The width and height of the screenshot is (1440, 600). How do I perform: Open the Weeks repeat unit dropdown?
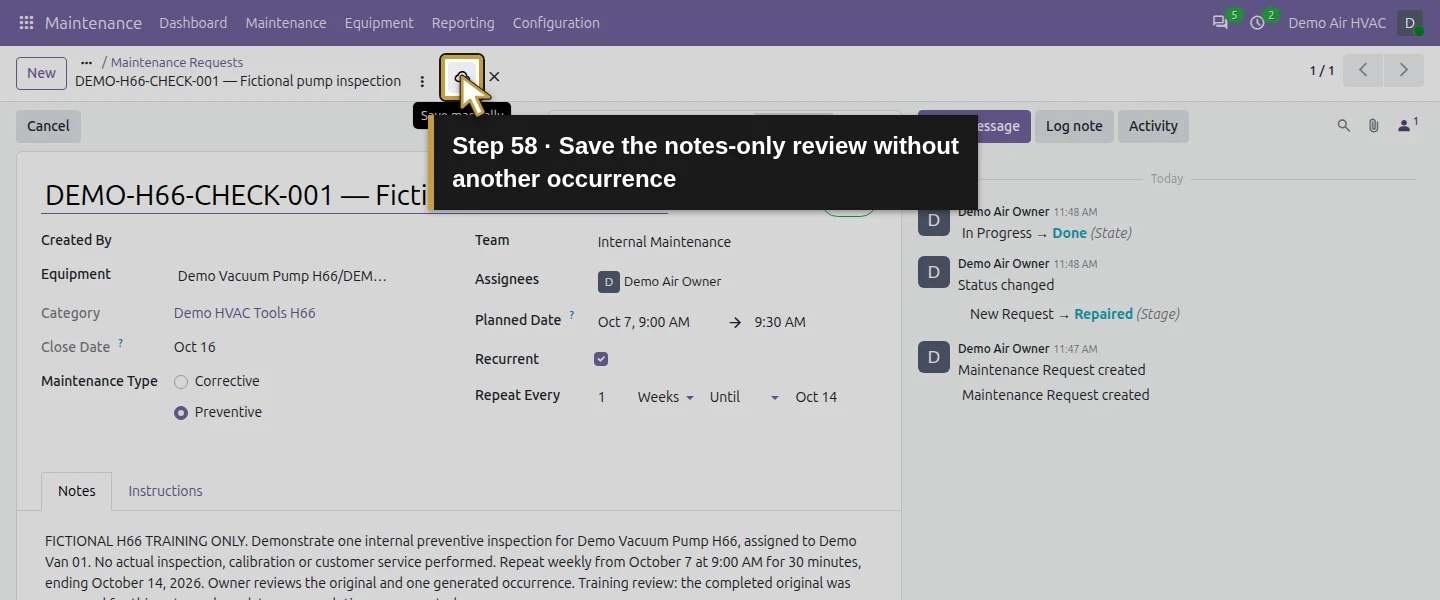pyautogui.click(x=665, y=397)
